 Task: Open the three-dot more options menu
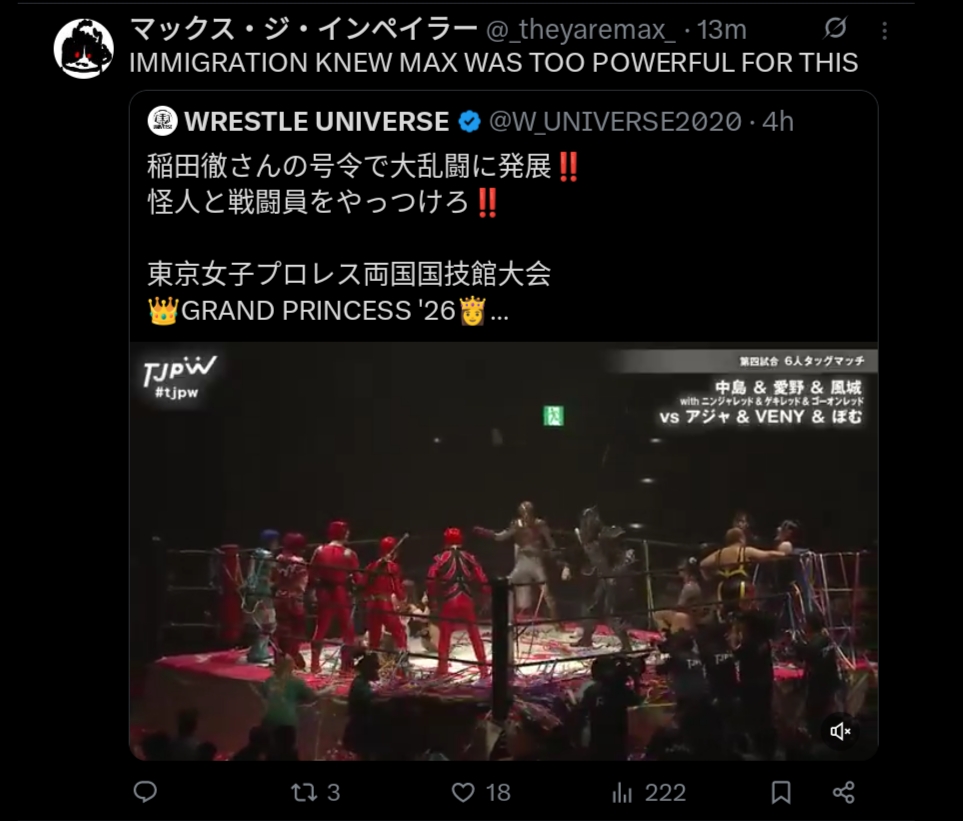tap(884, 31)
